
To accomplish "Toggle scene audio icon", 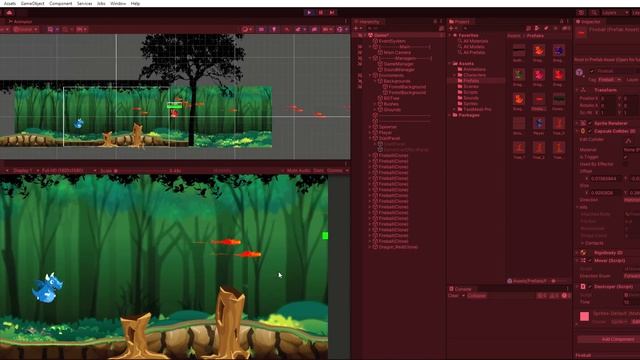I will pyautogui.click(x=287, y=29).
